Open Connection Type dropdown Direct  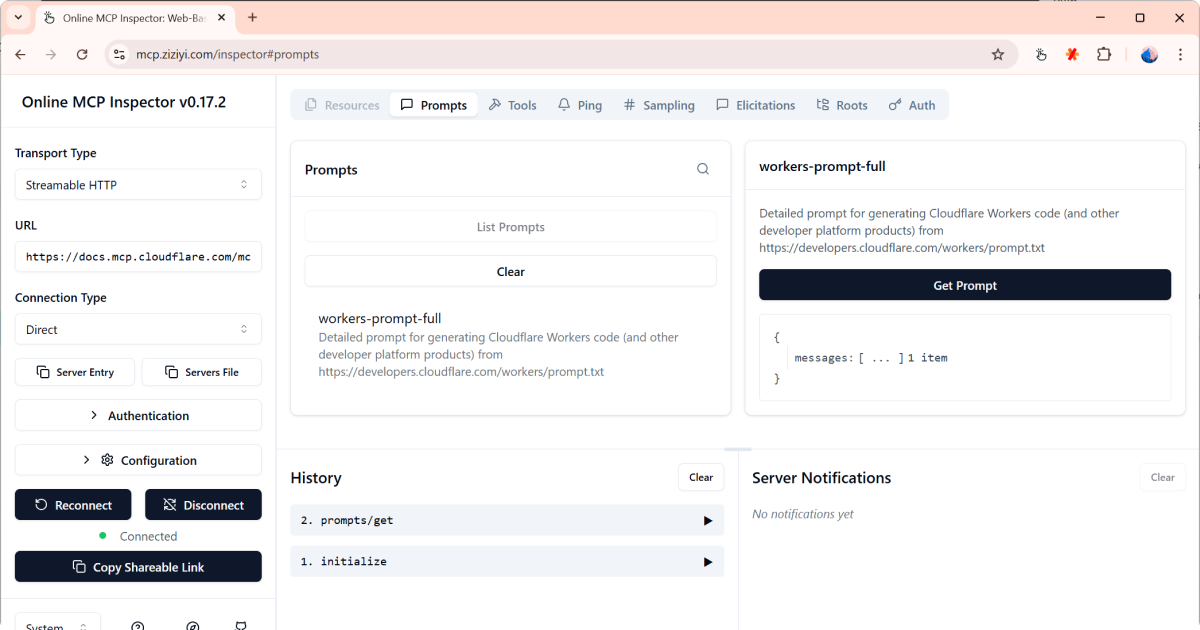point(138,329)
